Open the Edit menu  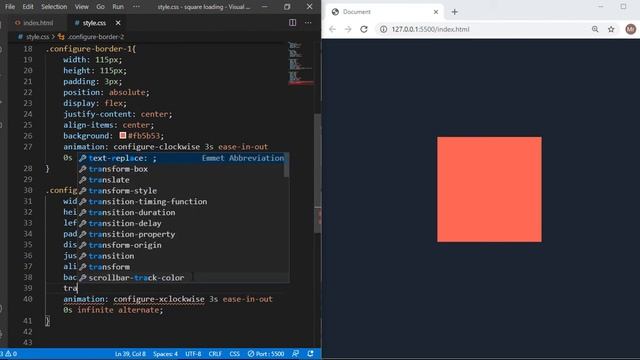pos(28,7)
